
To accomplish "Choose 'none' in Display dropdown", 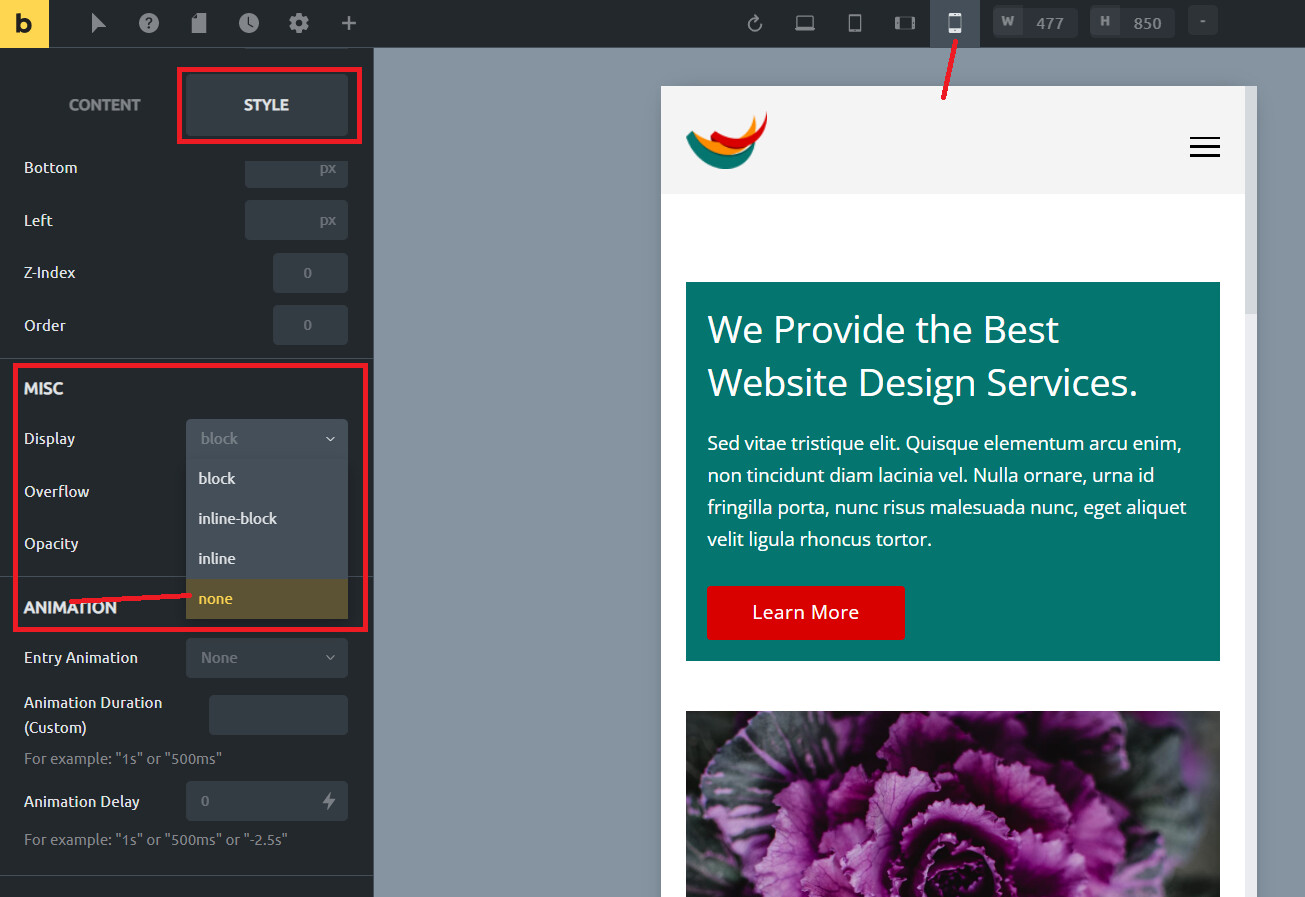I will (x=266, y=599).
